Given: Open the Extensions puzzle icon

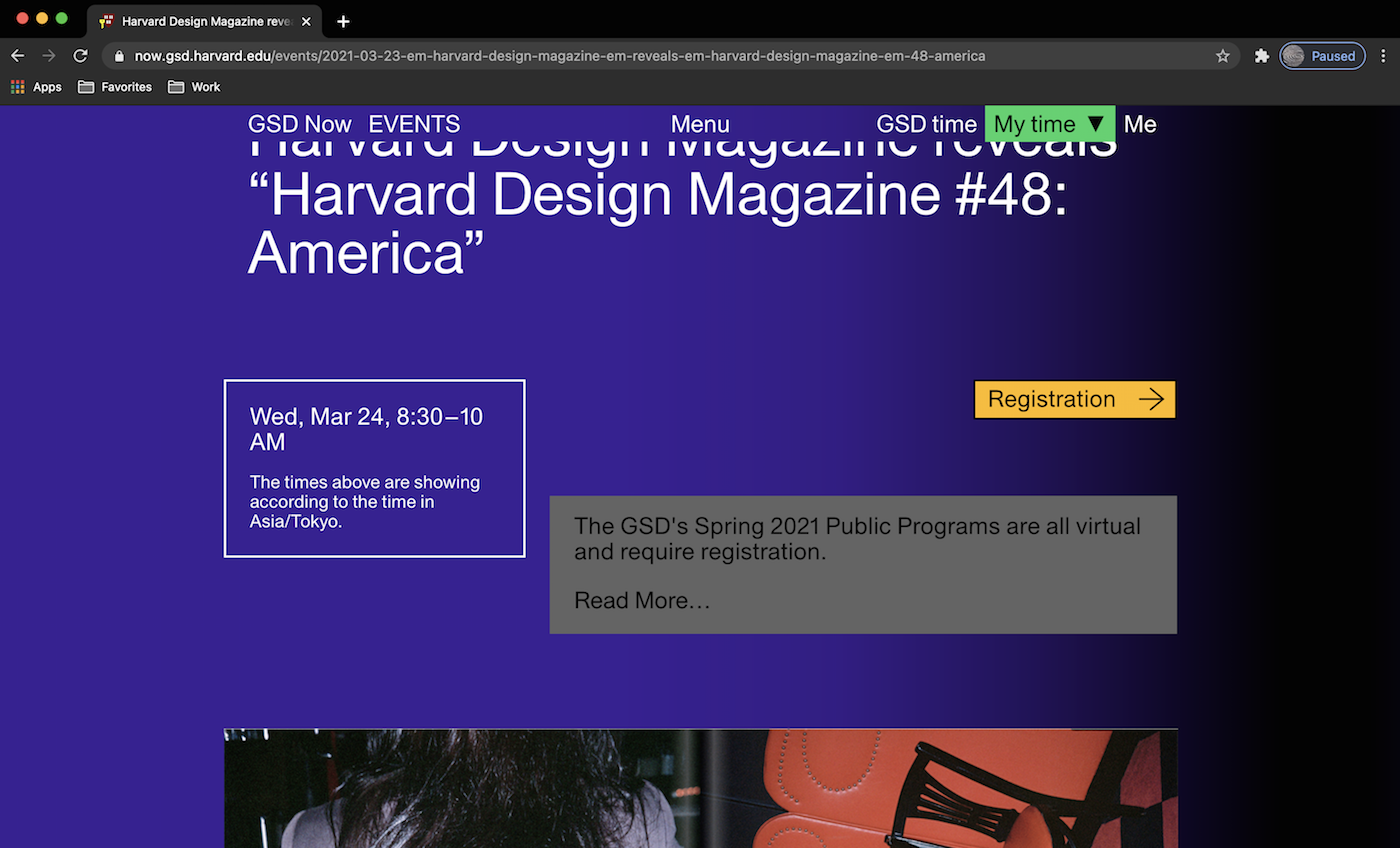Looking at the screenshot, I should tap(1261, 56).
